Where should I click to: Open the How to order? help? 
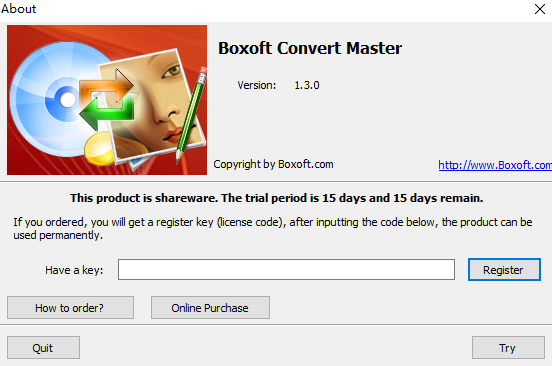tap(70, 308)
